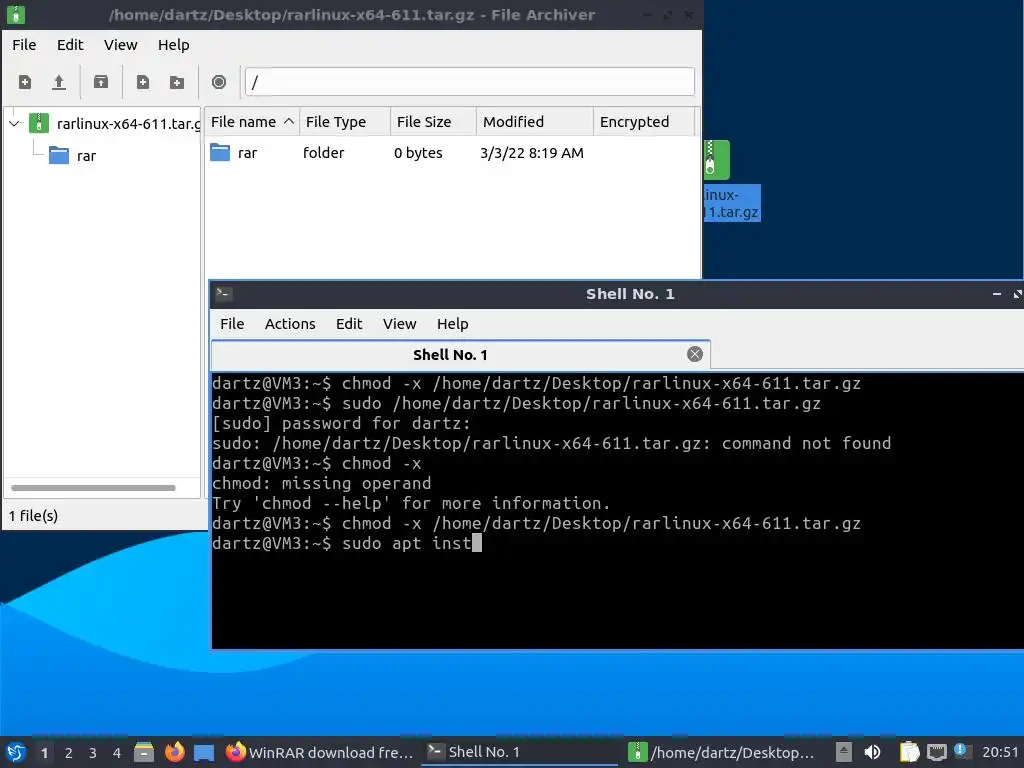Click the New archive toolbar icon
The width and height of the screenshot is (1024, 768).
coord(25,82)
